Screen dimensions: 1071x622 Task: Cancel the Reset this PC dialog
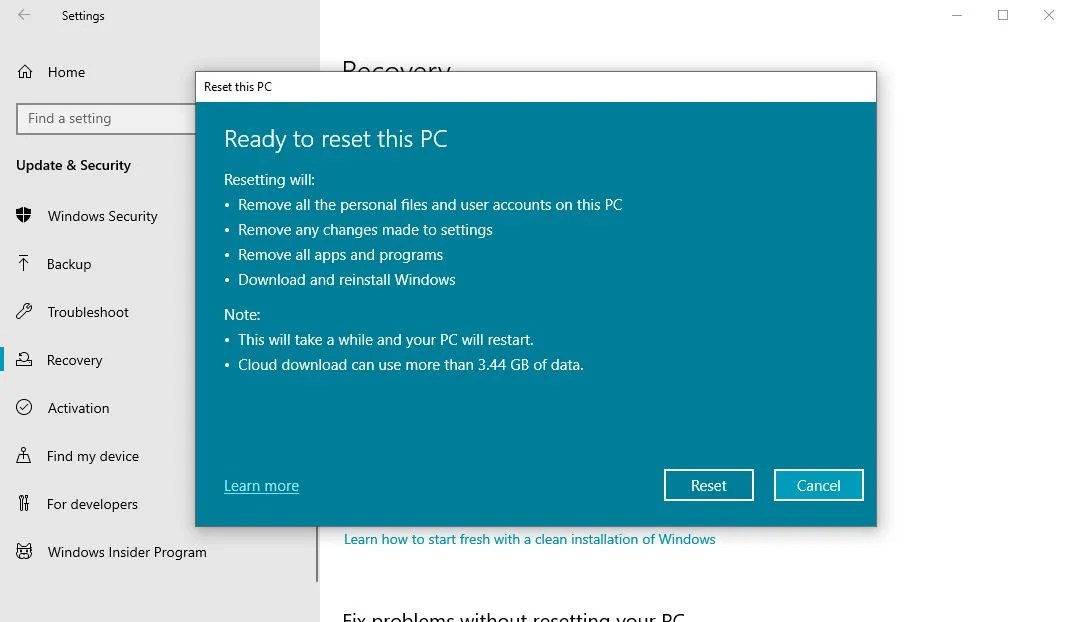point(818,485)
